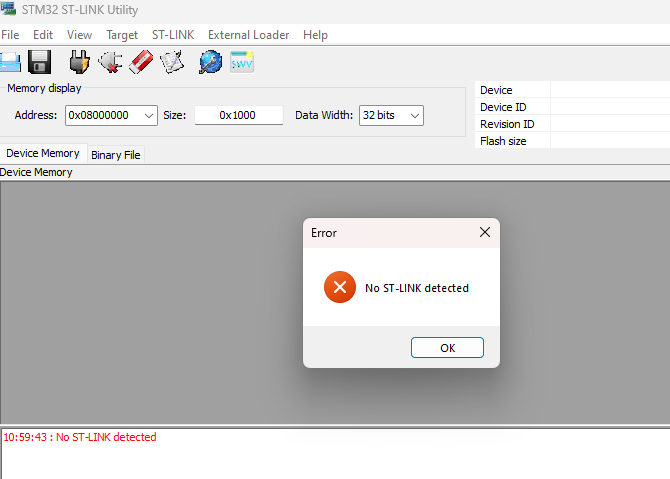The image size is (670, 479).
Task: Click the 'Device ID' info label
Action: [503, 107]
